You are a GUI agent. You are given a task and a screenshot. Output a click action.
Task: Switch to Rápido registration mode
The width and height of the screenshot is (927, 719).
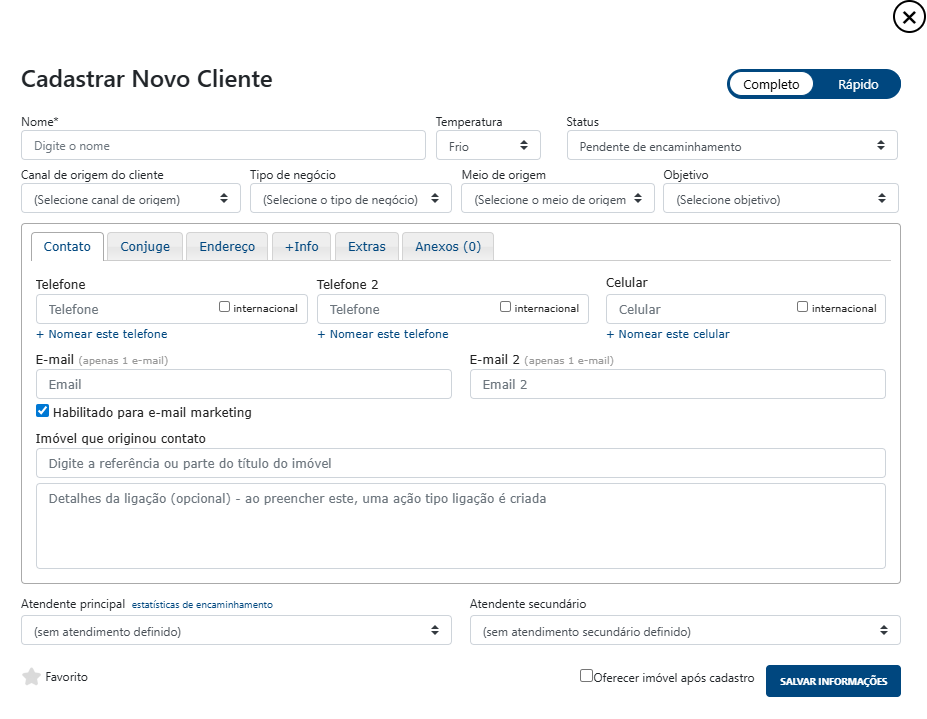click(857, 85)
